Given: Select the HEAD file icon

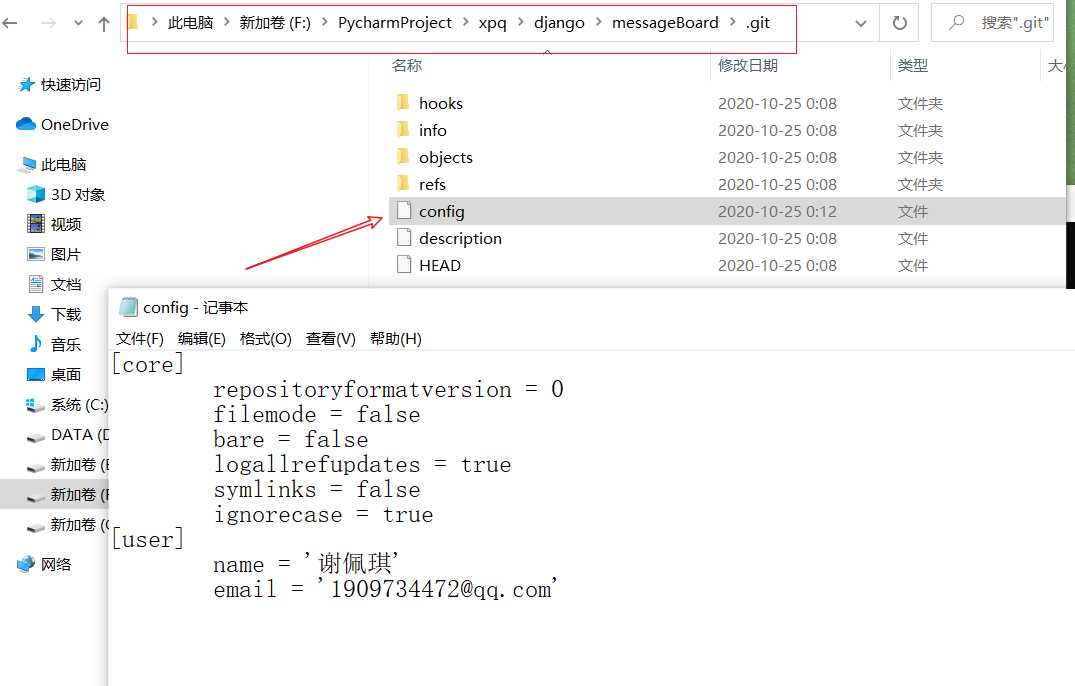Looking at the screenshot, I should click(404, 265).
